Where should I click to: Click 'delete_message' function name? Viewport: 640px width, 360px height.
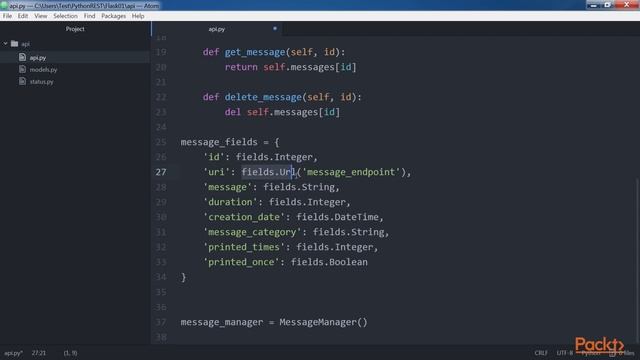263,97
